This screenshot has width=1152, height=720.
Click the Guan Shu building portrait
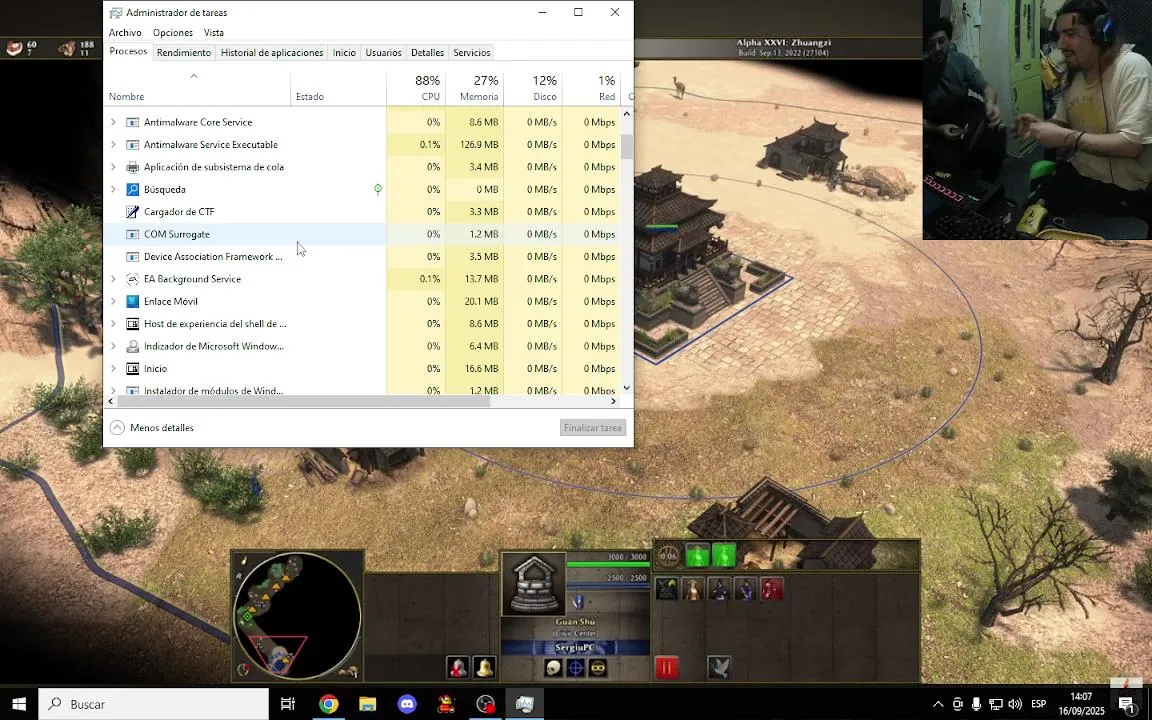click(533, 584)
